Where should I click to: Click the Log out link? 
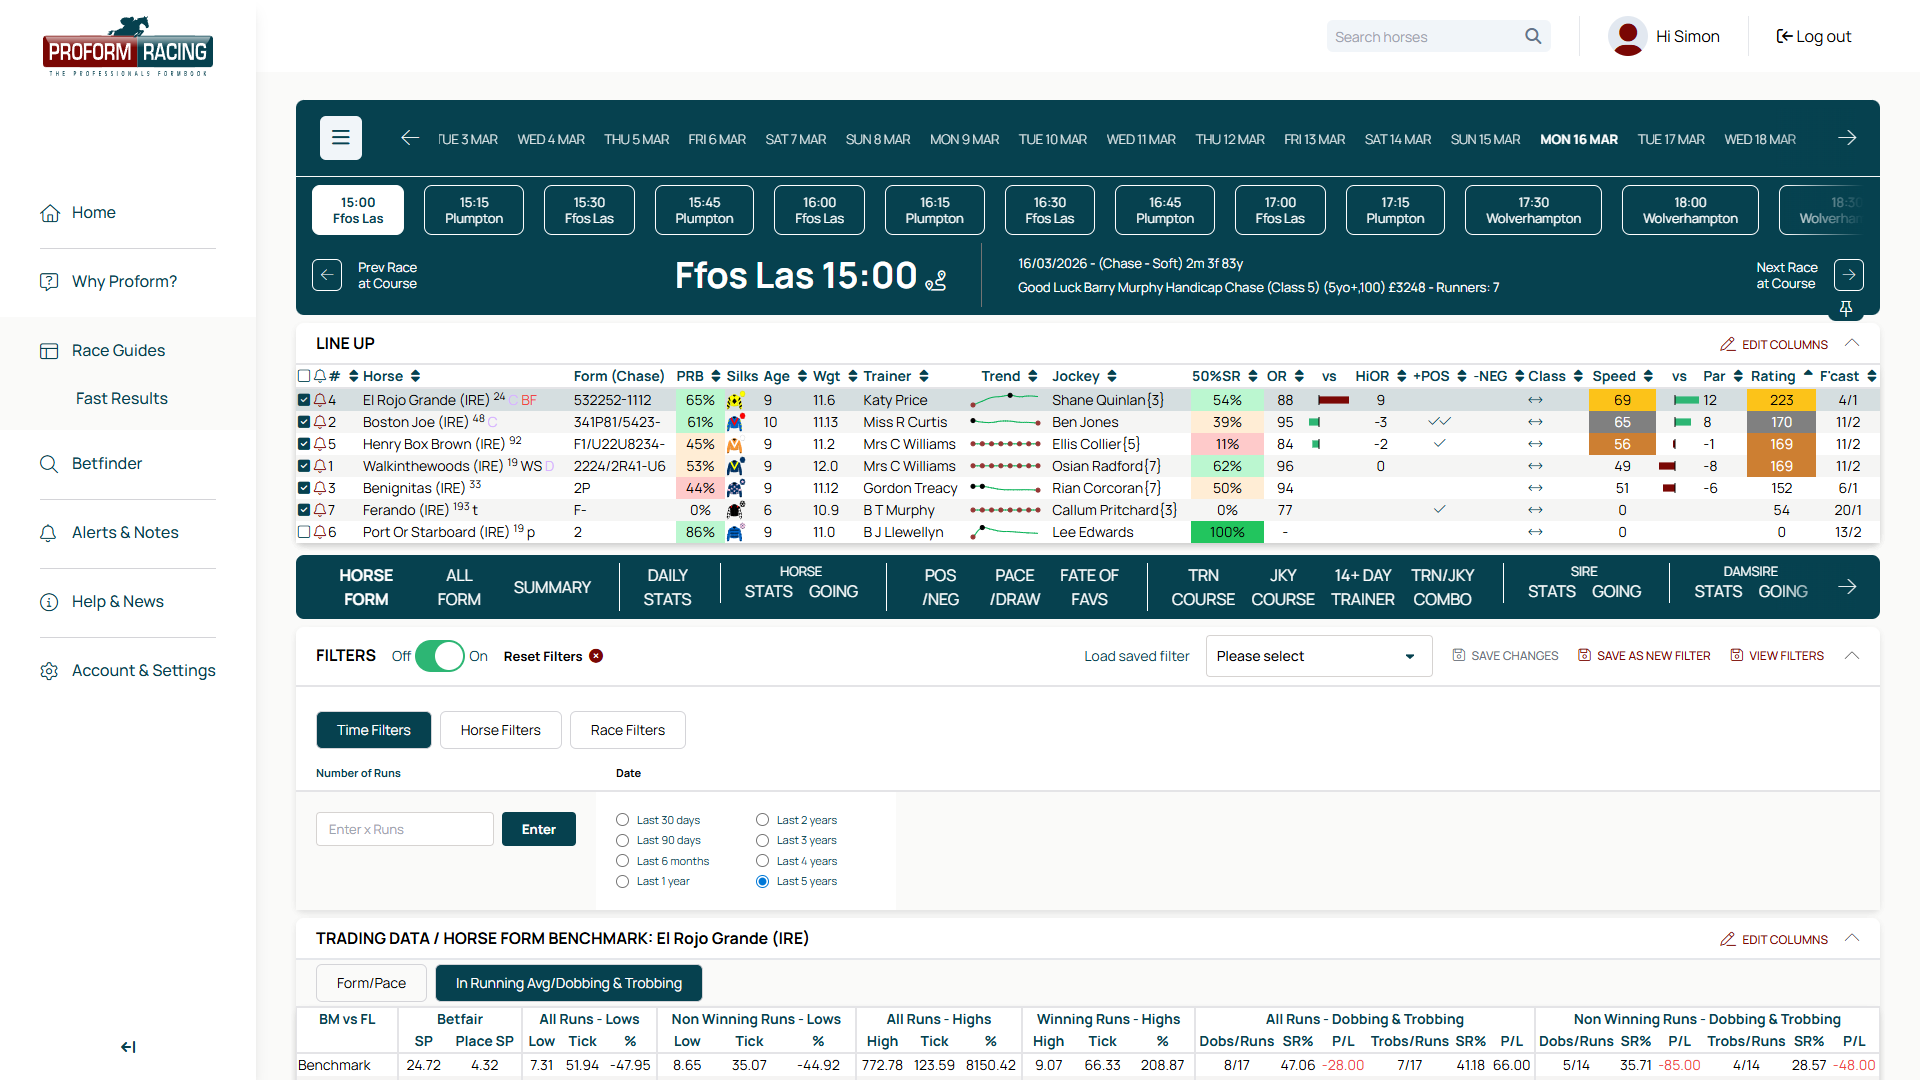(x=1813, y=37)
